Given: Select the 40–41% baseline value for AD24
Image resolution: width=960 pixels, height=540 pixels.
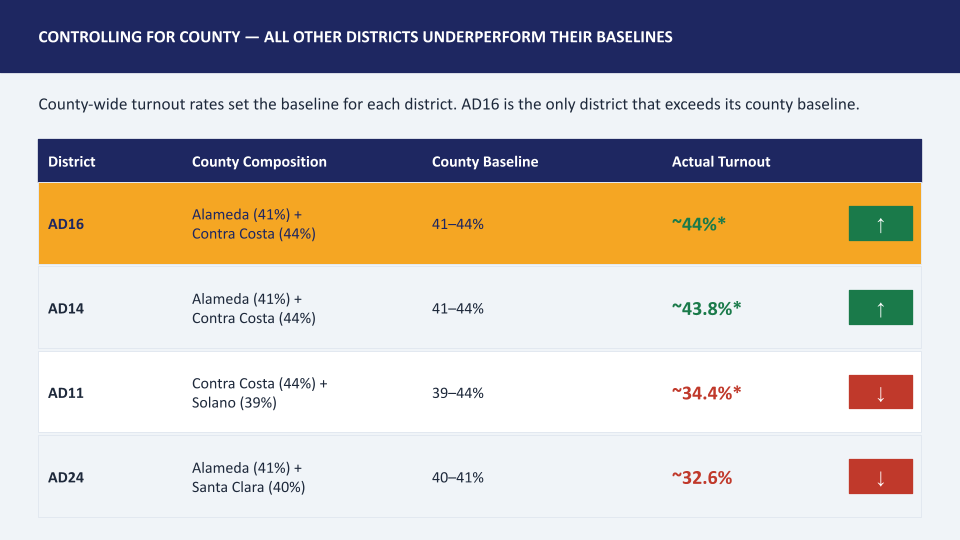Looking at the screenshot, I should click(457, 478).
